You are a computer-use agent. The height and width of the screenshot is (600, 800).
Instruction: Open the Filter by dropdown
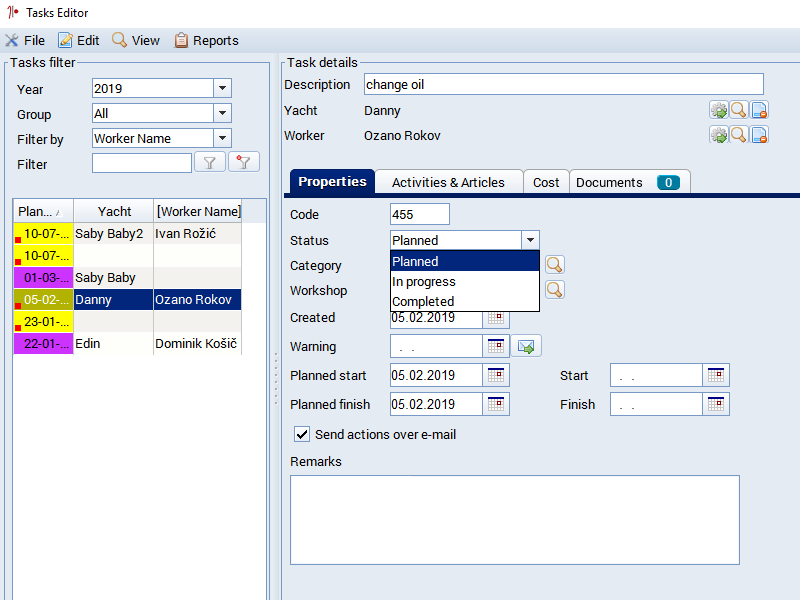tap(222, 138)
